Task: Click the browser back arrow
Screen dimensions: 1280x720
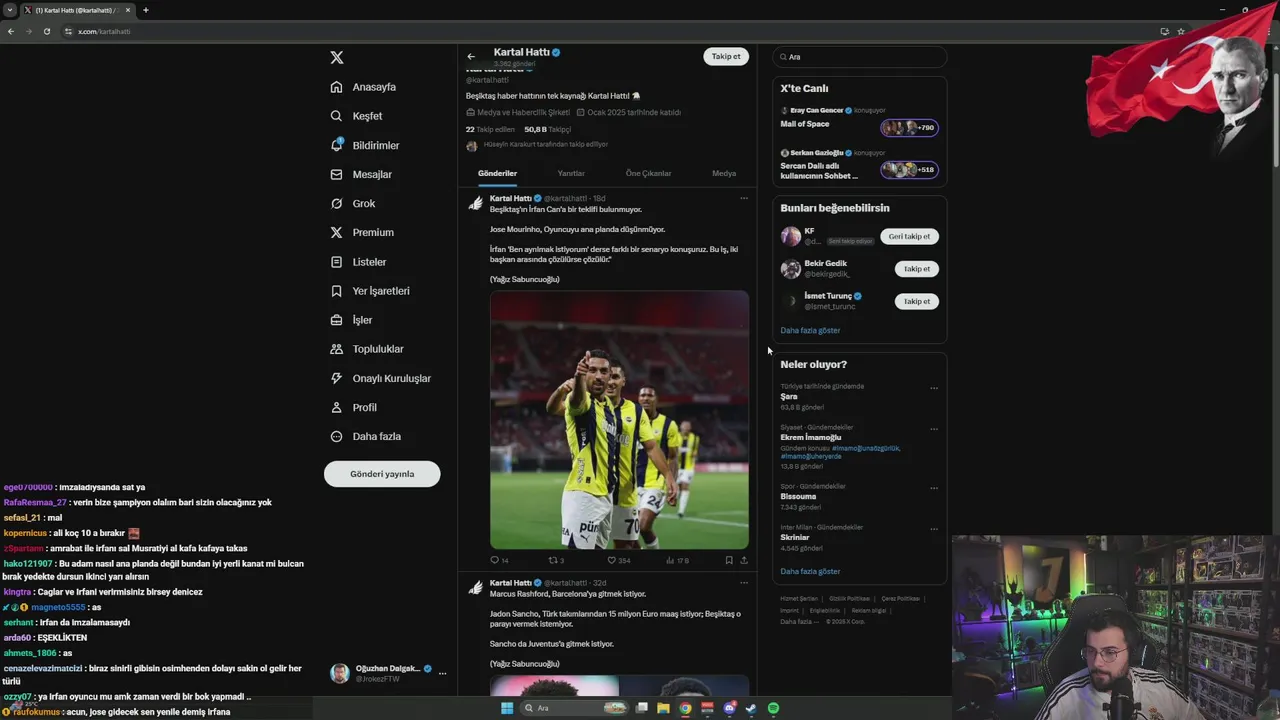Action: click(11, 31)
